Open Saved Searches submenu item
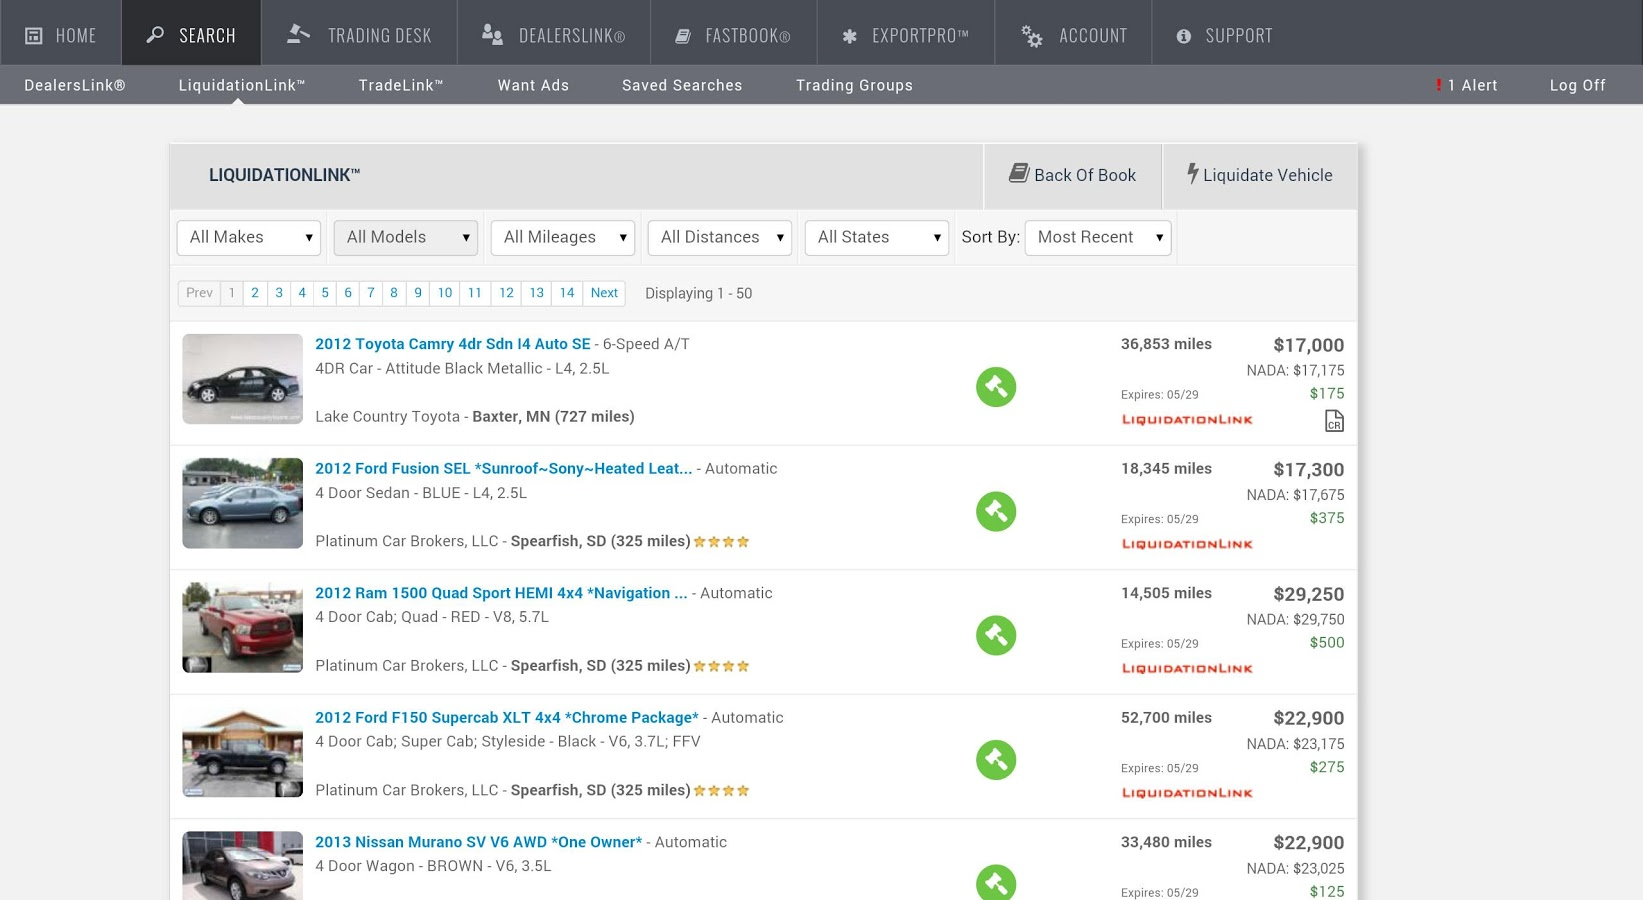The image size is (1643, 900). [x=682, y=85]
